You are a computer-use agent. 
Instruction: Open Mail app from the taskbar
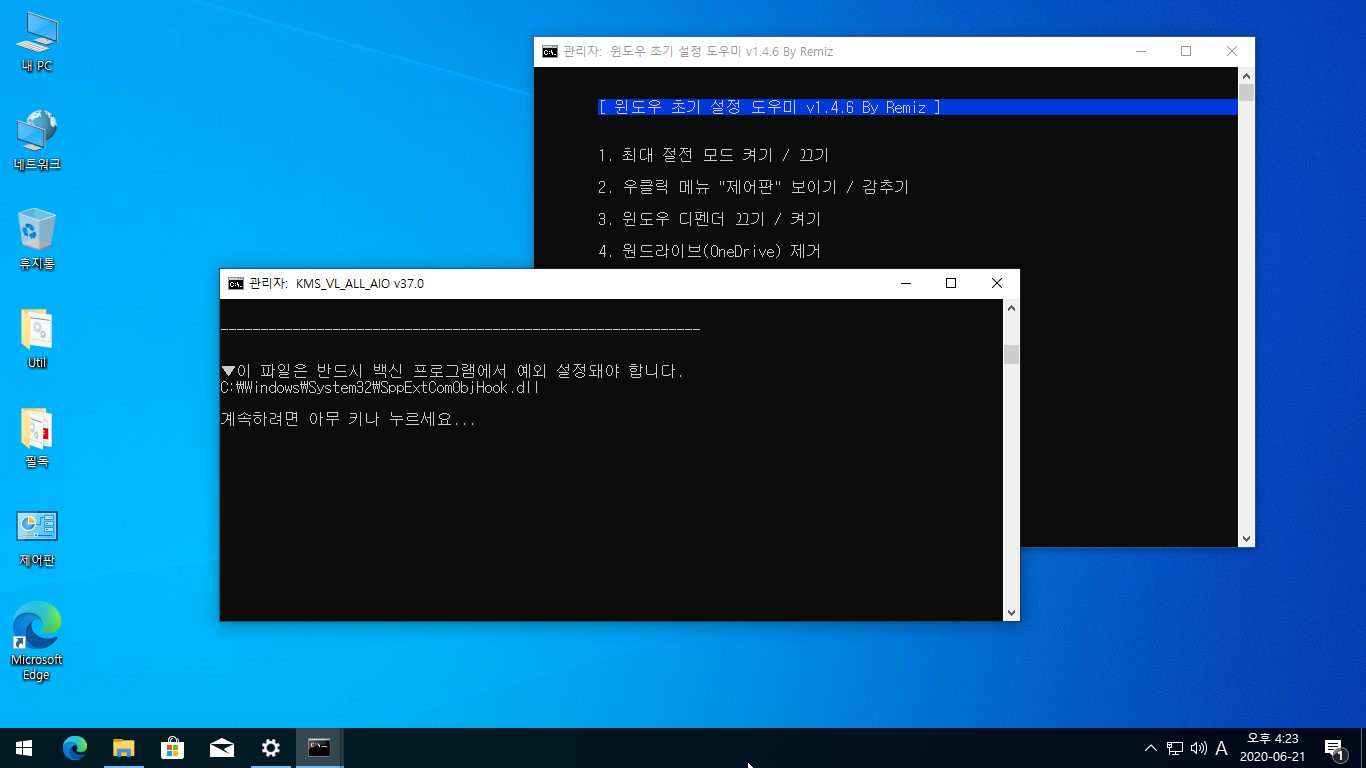(222, 748)
